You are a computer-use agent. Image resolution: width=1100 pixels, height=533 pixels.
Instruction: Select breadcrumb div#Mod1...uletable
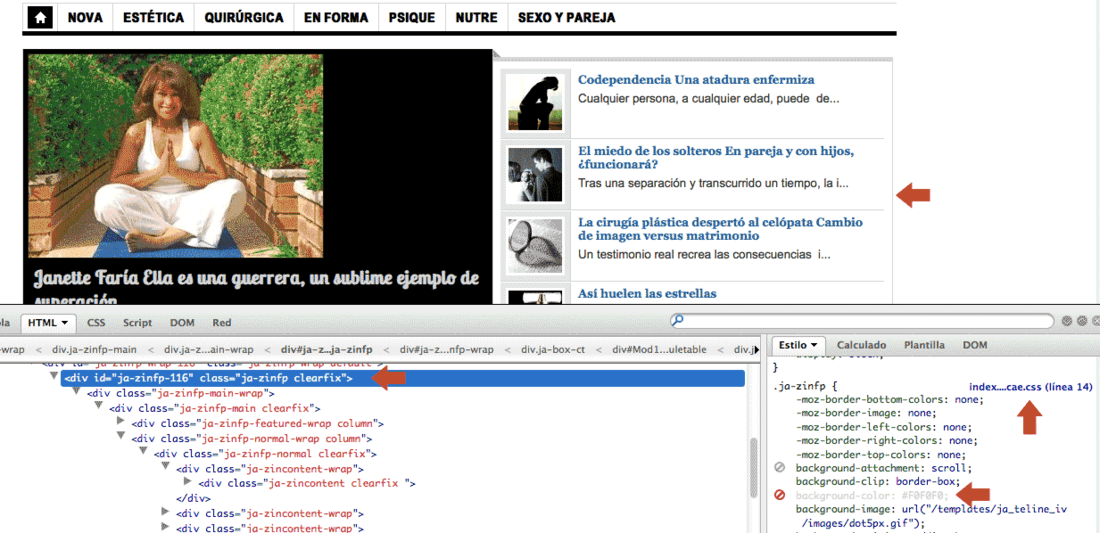pyautogui.click(x=659, y=349)
